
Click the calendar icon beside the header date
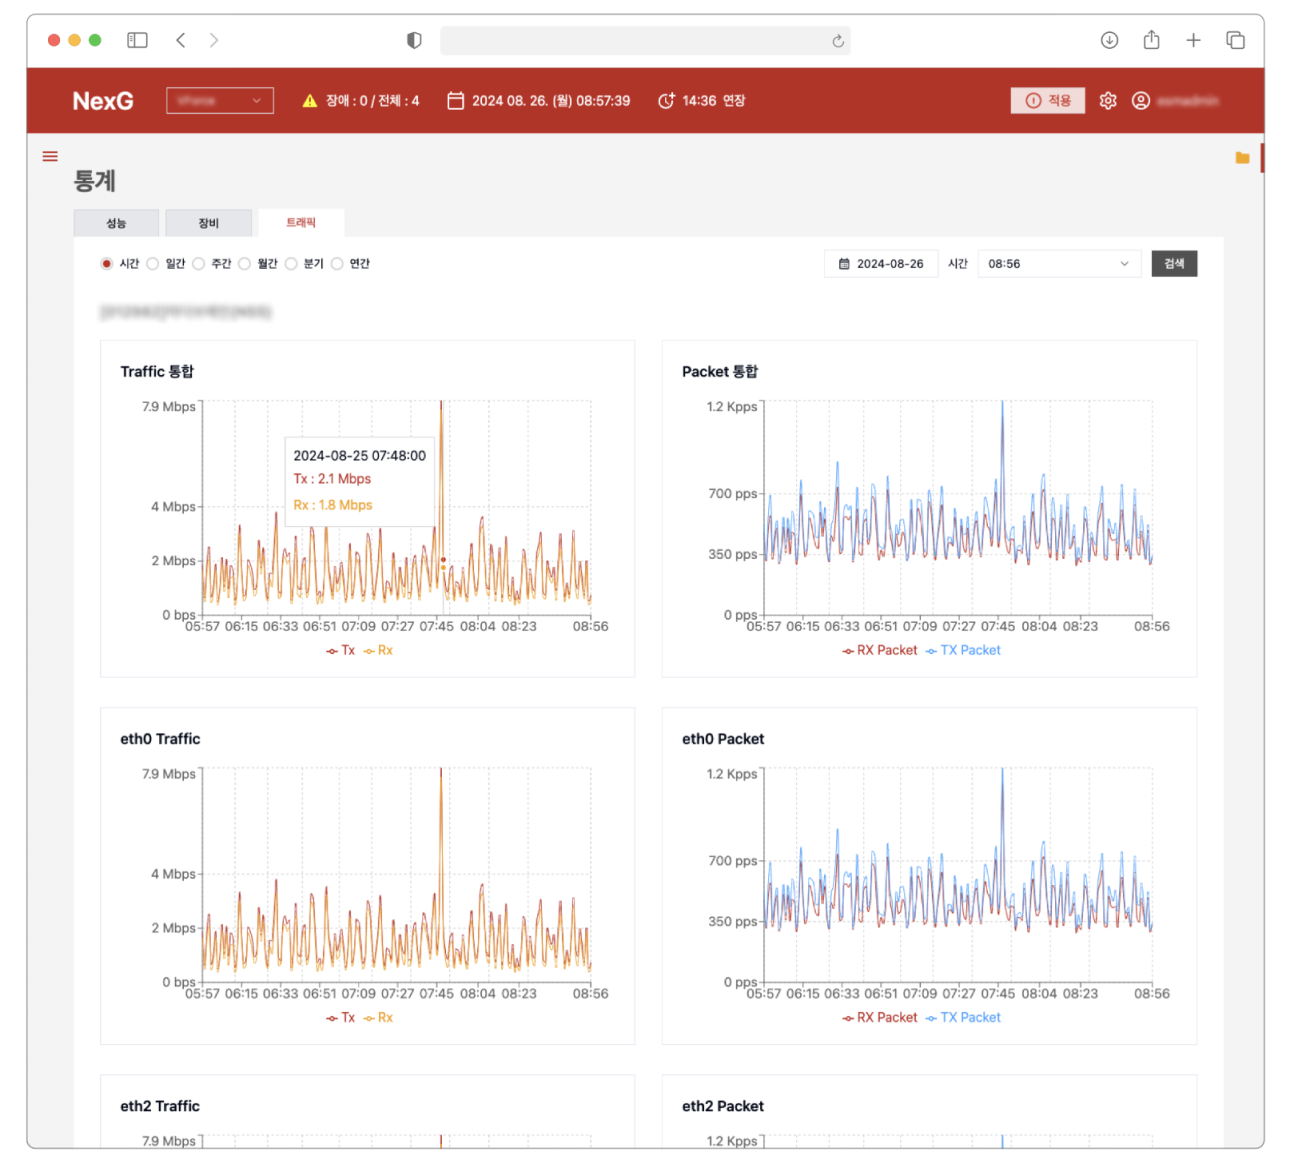point(455,101)
